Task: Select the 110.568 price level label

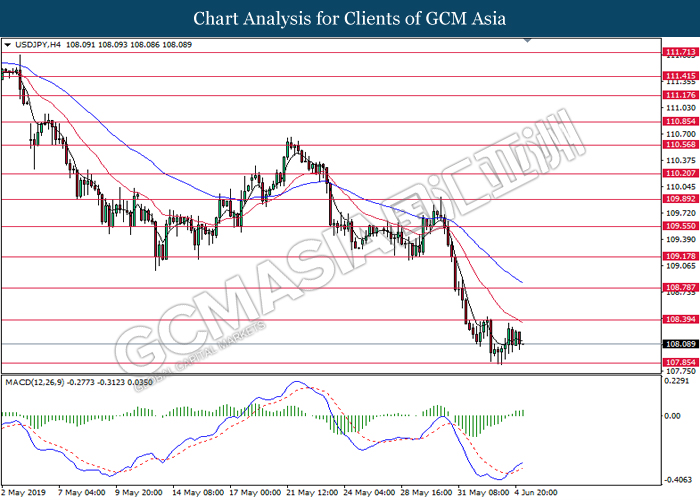Action: tap(680, 145)
